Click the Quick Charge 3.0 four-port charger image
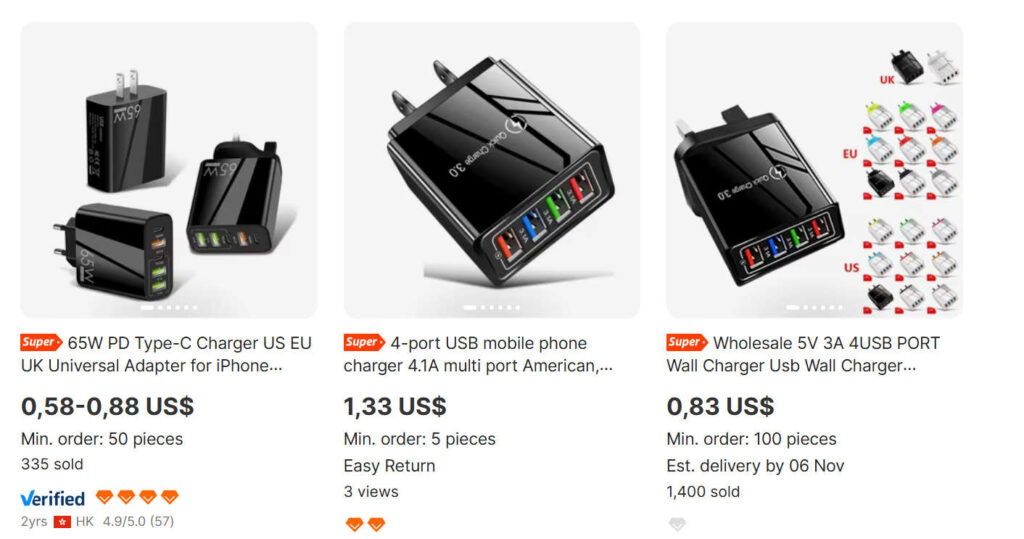Viewport: 1024px width, 539px height. [492, 170]
